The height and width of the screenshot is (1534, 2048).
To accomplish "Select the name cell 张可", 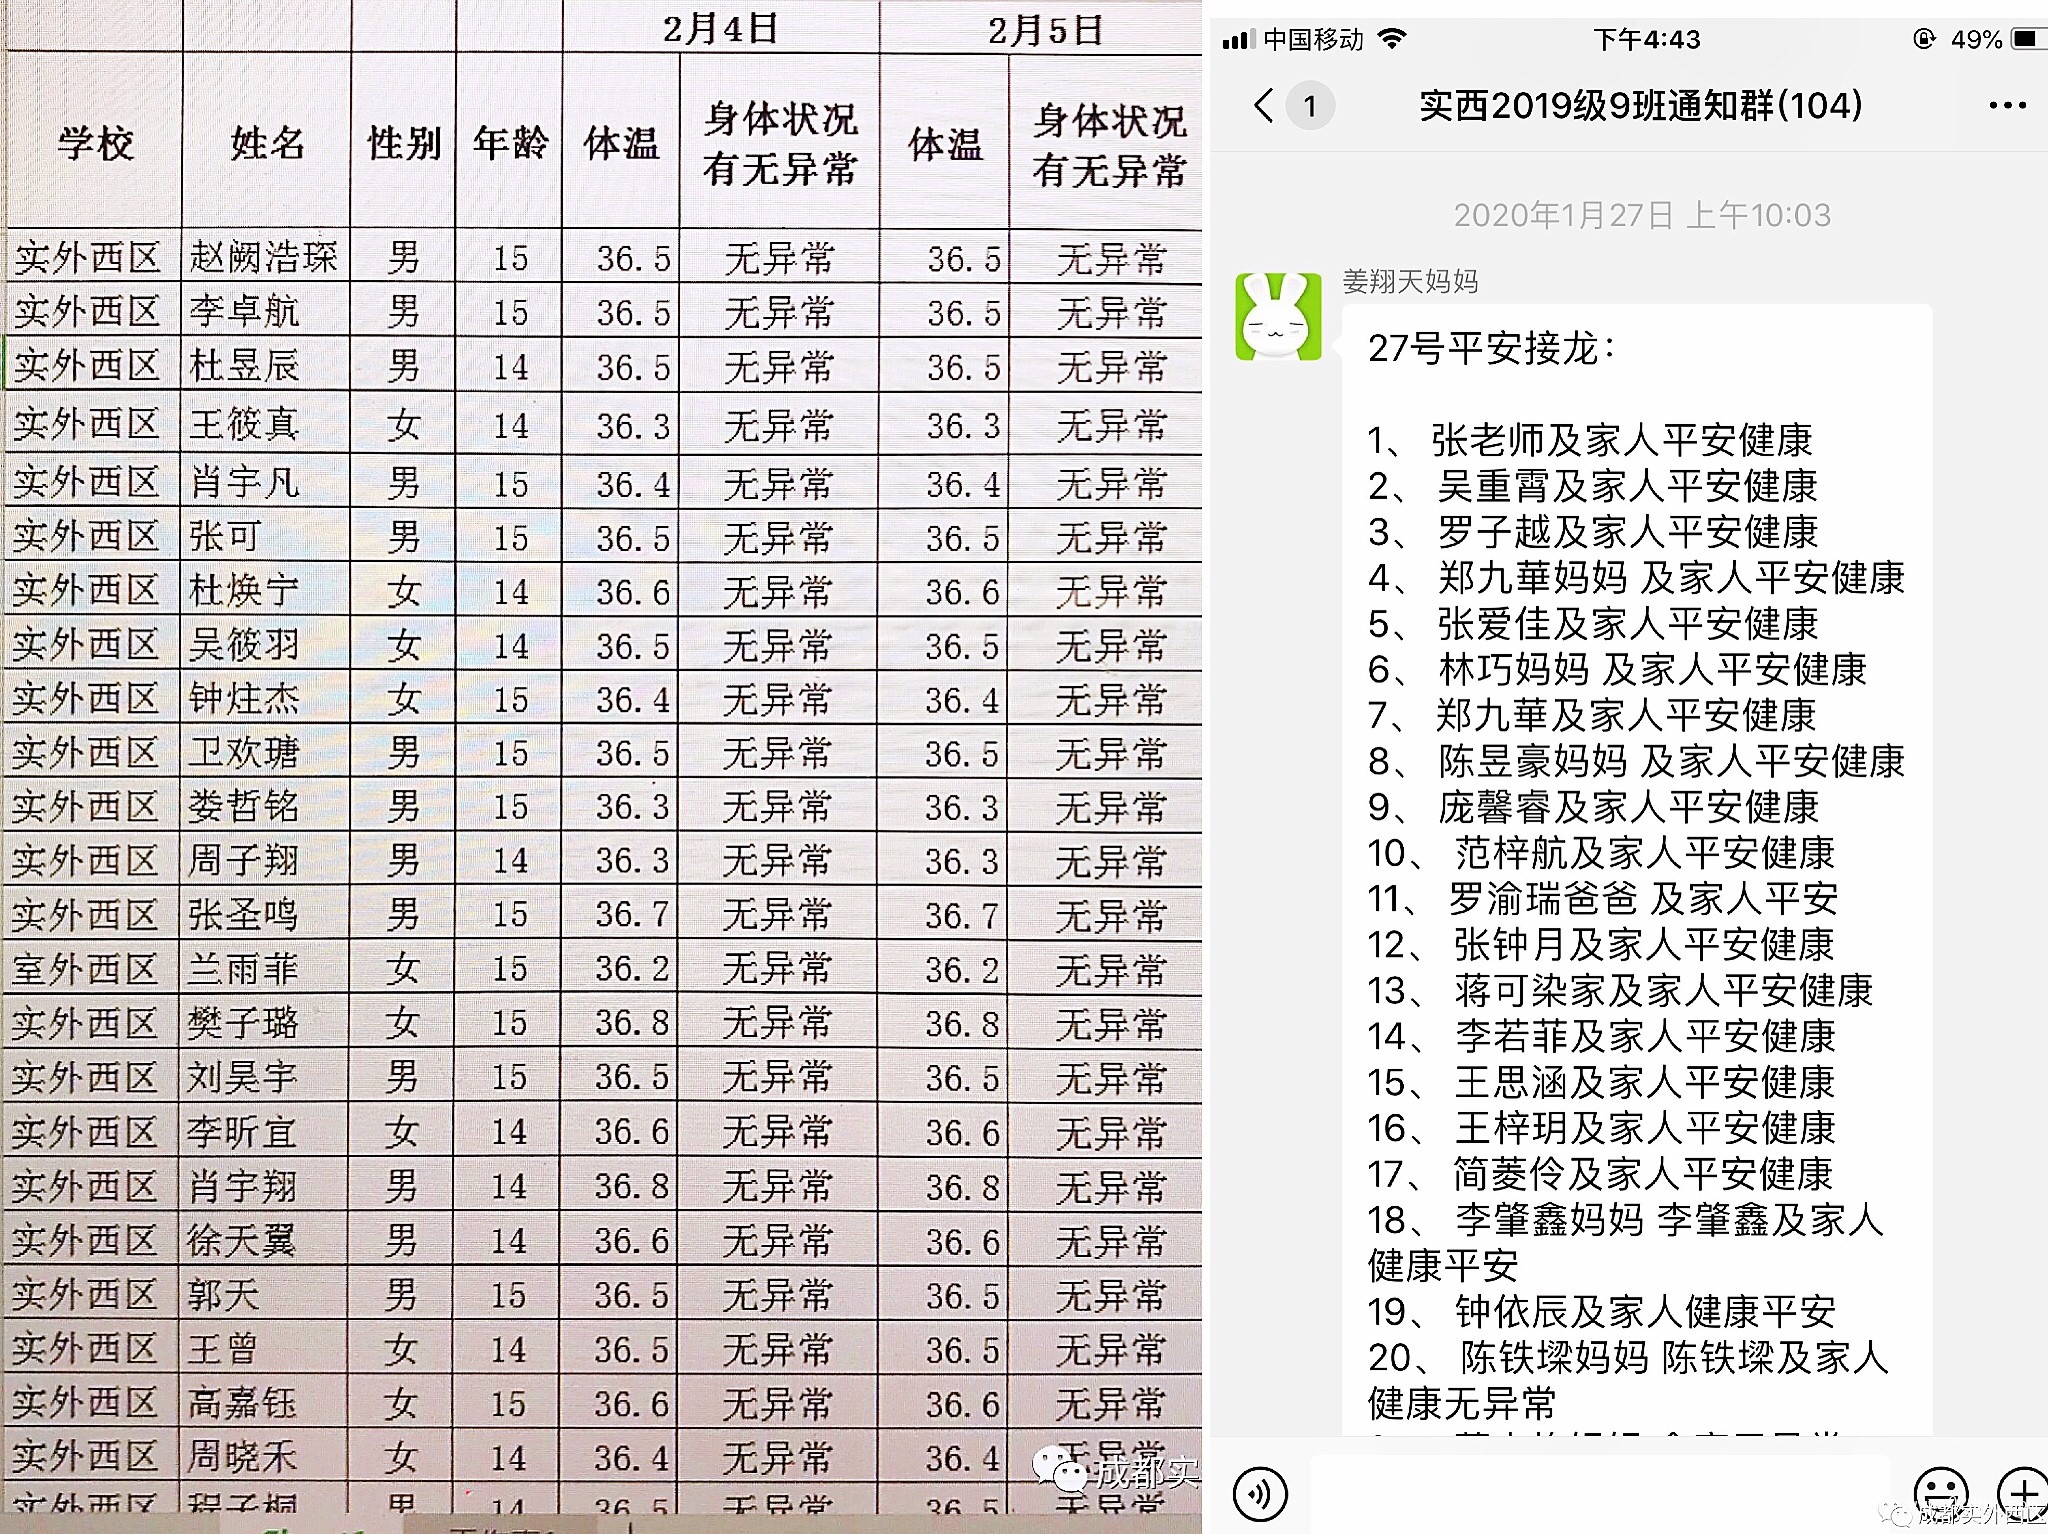I will pos(266,537).
